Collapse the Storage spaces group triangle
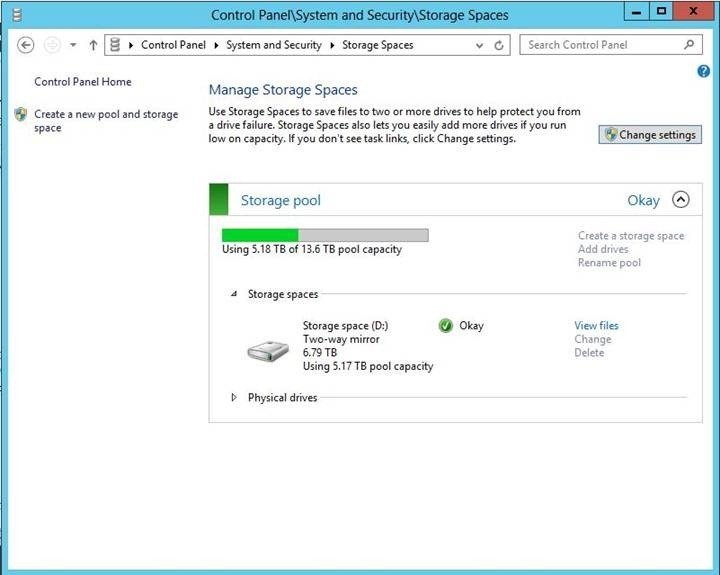 coord(234,294)
